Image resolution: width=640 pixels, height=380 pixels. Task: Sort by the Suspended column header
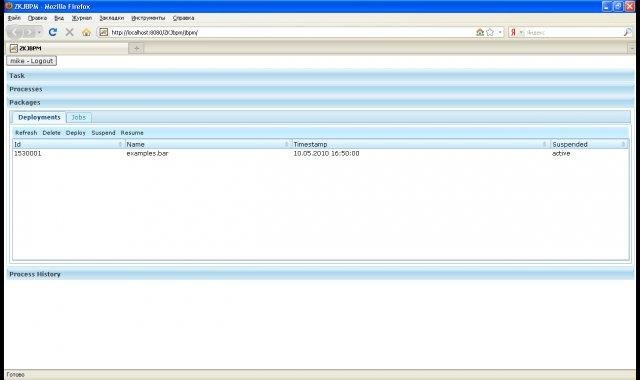[589, 144]
